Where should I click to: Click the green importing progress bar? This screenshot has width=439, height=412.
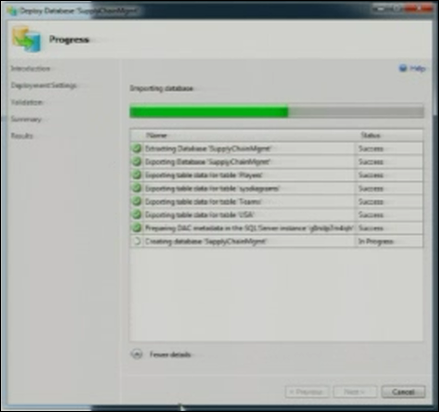click(x=277, y=111)
